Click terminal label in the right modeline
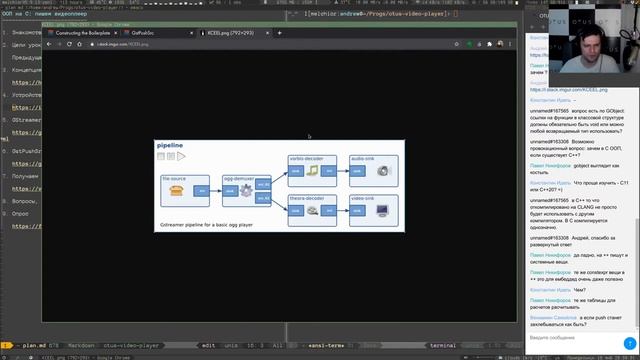The width and height of the screenshot is (640, 360). click(442, 346)
